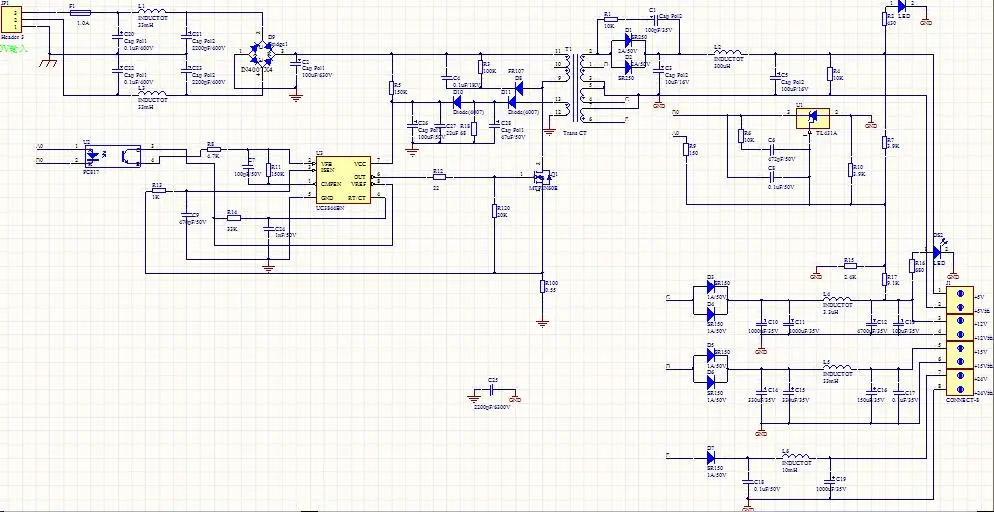Select resistor R13 labeled 1K

tap(158, 190)
